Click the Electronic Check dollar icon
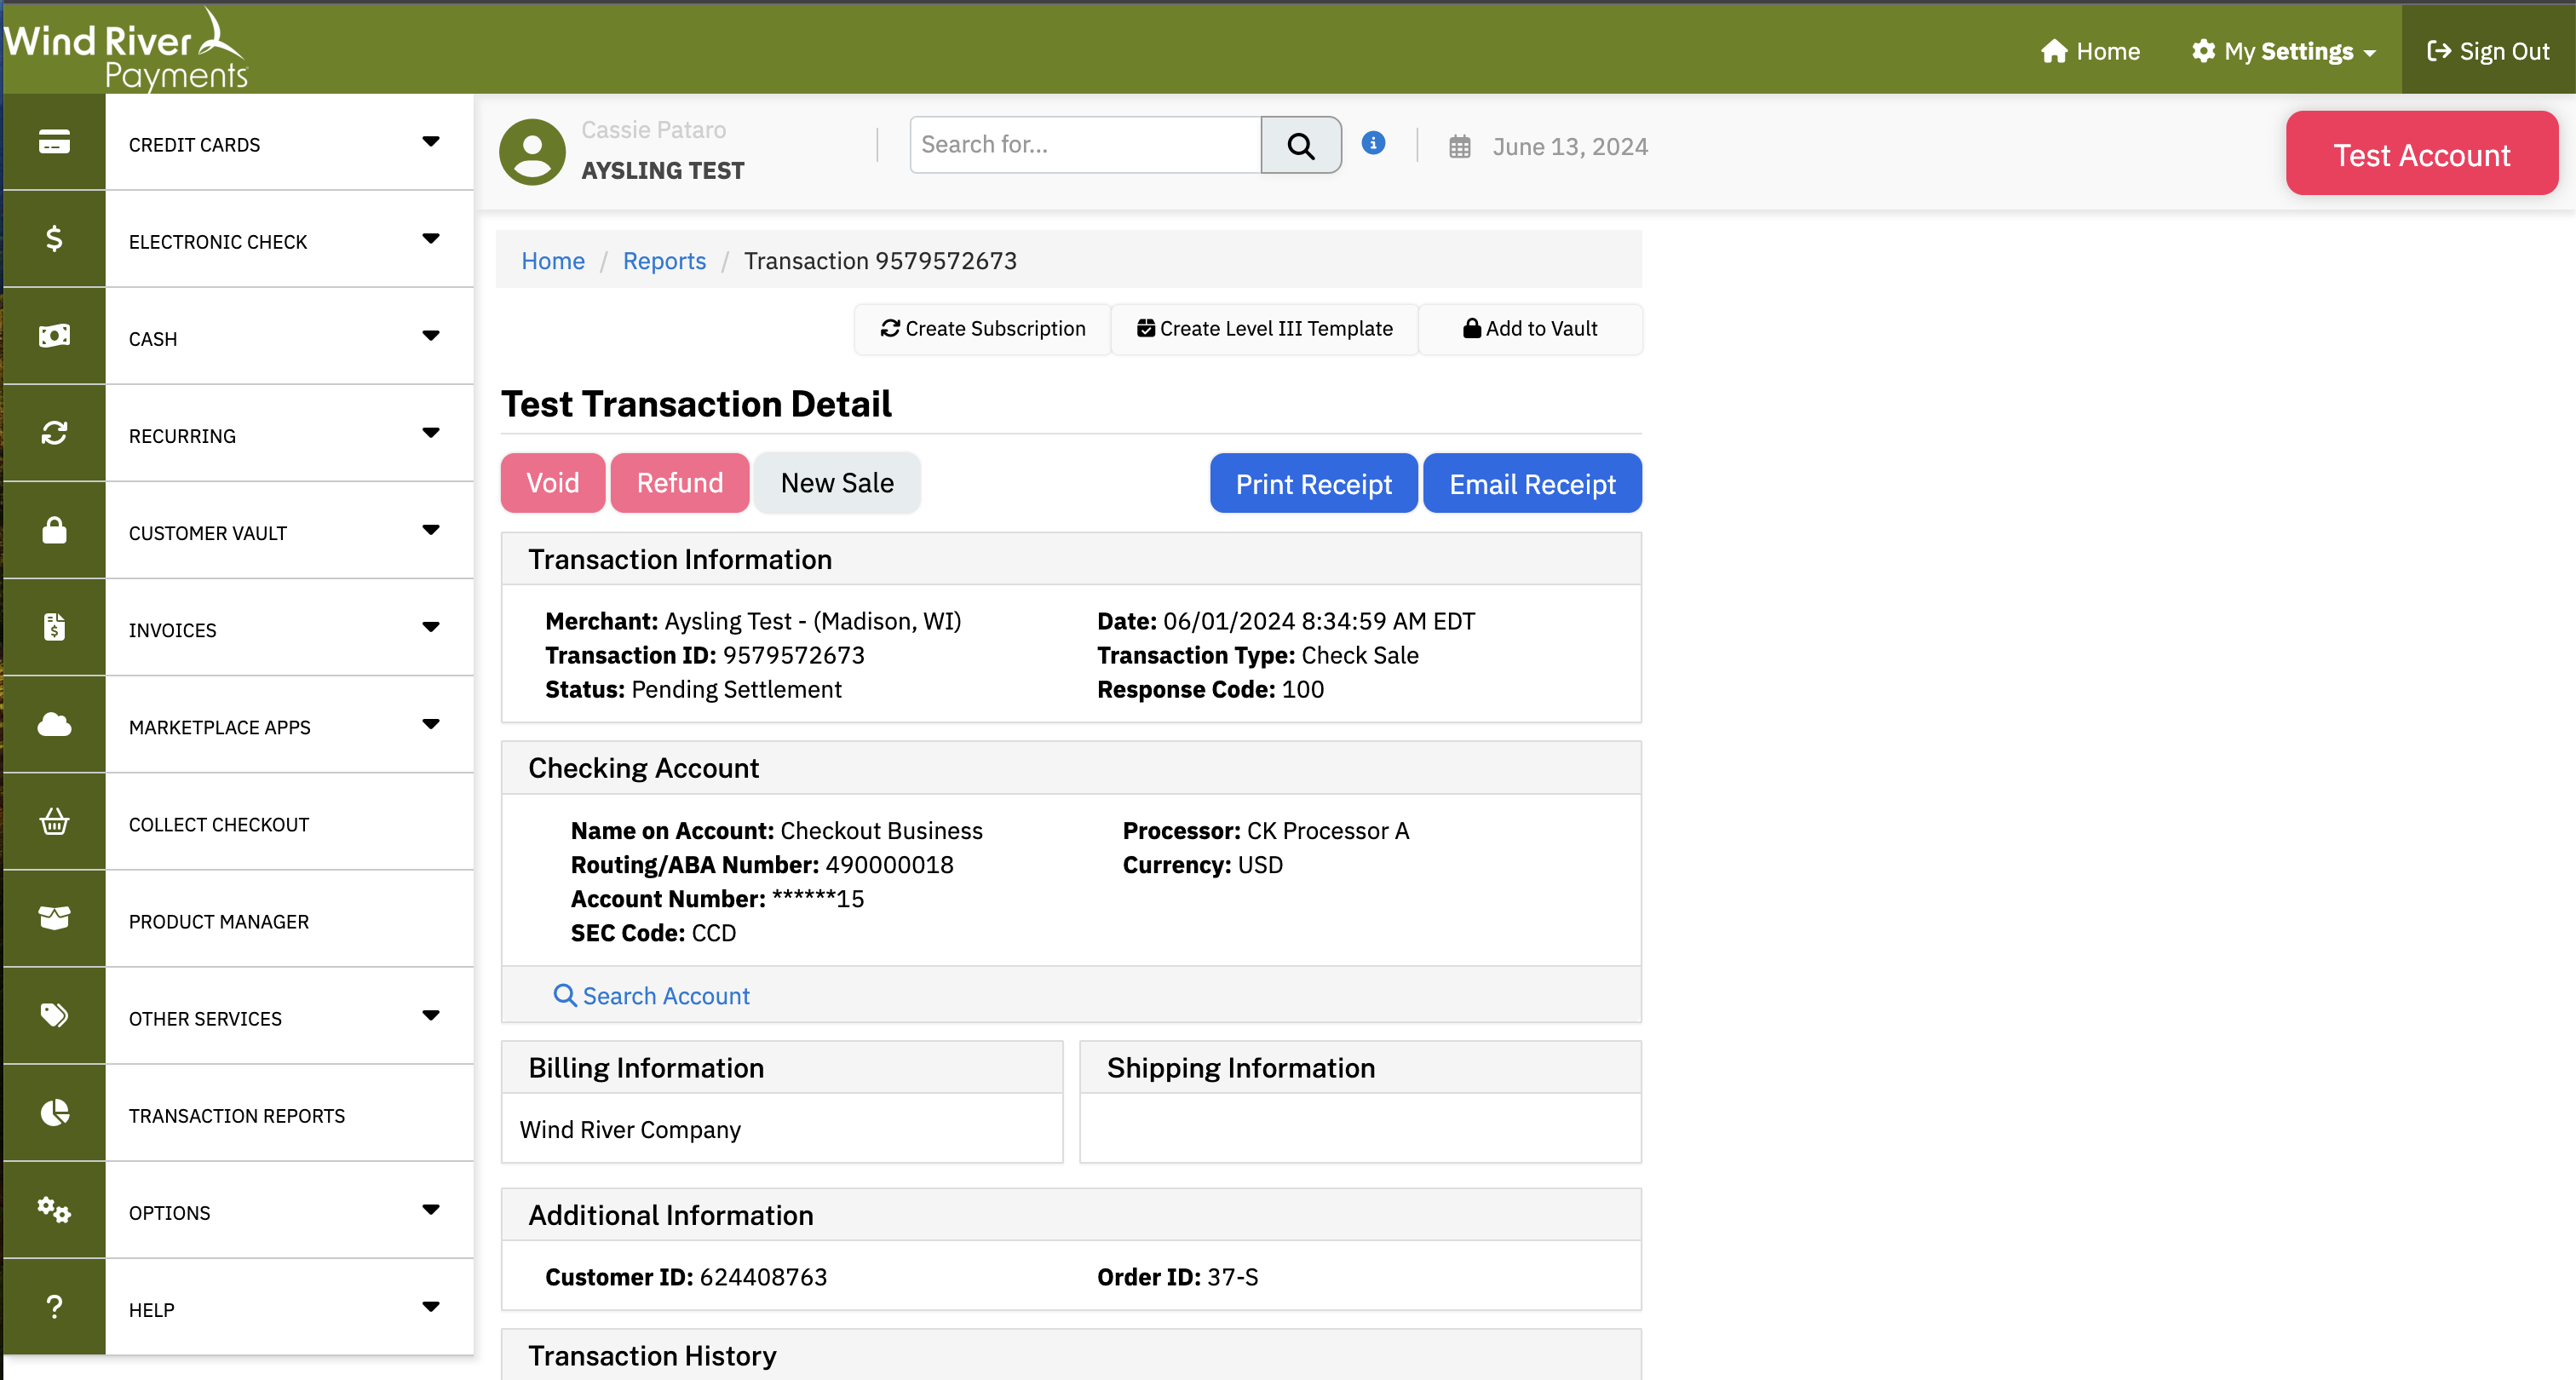 point(54,239)
